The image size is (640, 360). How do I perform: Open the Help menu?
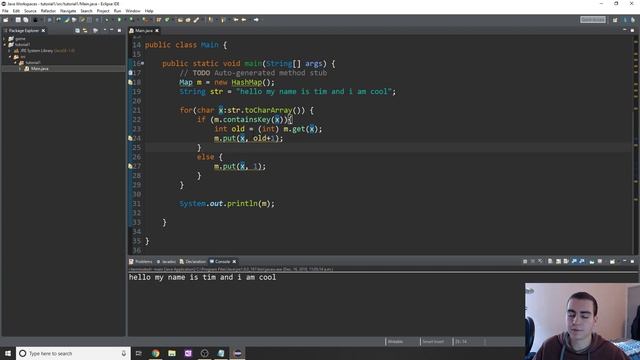[x=149, y=11]
